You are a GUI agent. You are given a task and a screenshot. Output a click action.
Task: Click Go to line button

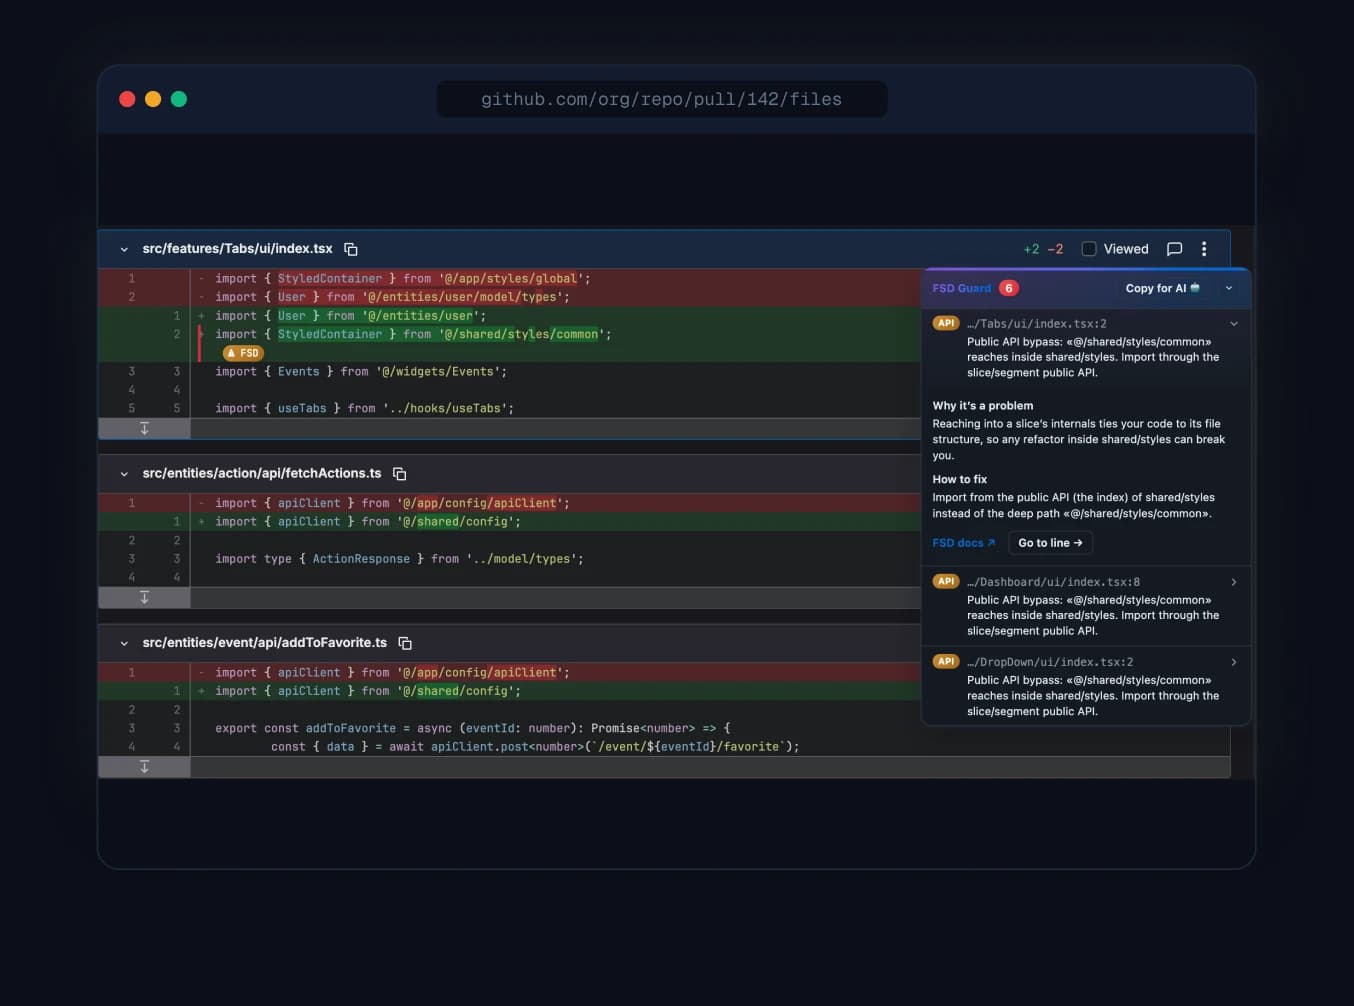click(1050, 543)
